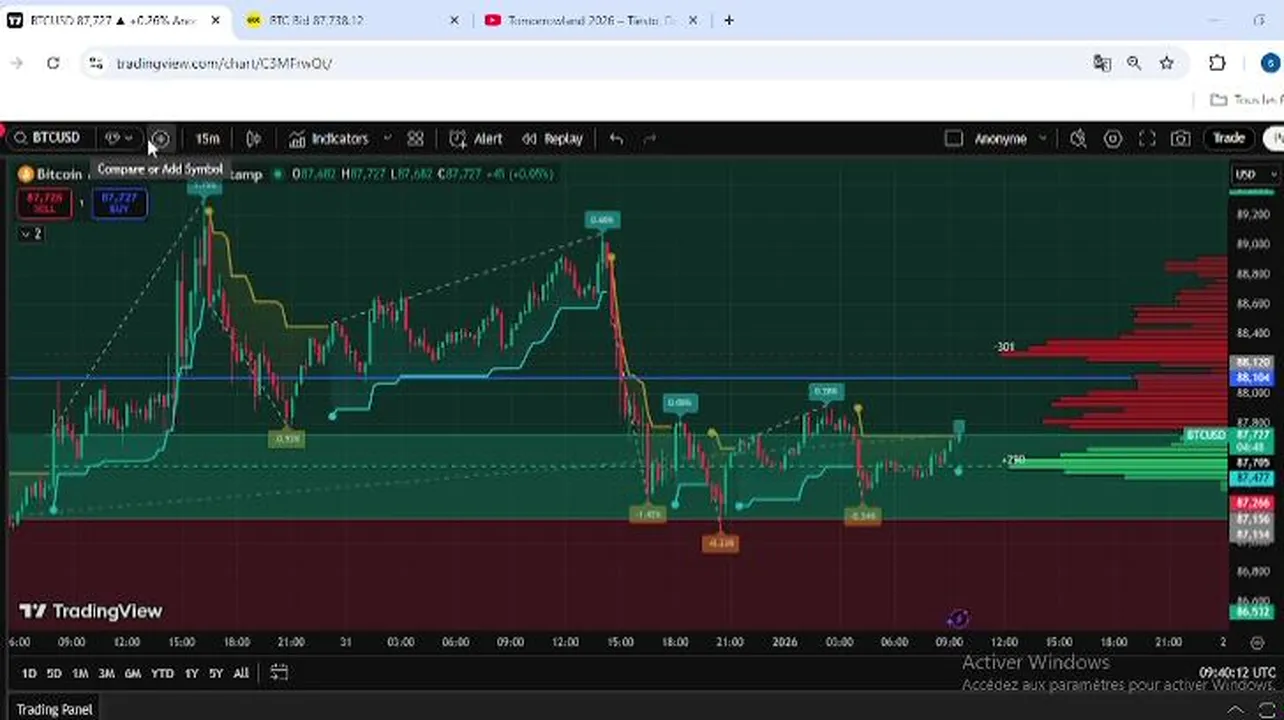
Task: Open the indicator templates grid icon
Action: [x=415, y=139]
